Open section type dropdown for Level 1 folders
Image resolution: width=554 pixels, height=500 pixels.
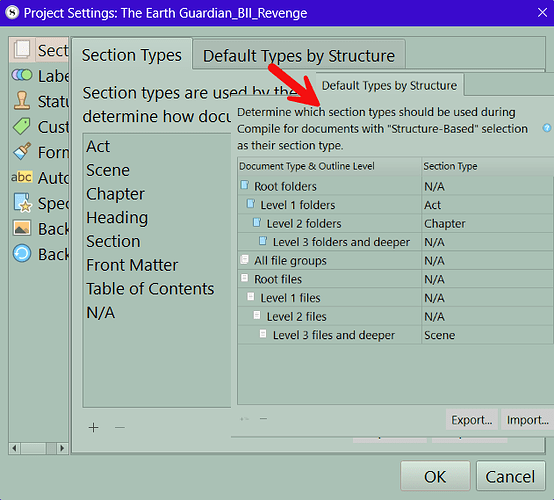point(487,205)
